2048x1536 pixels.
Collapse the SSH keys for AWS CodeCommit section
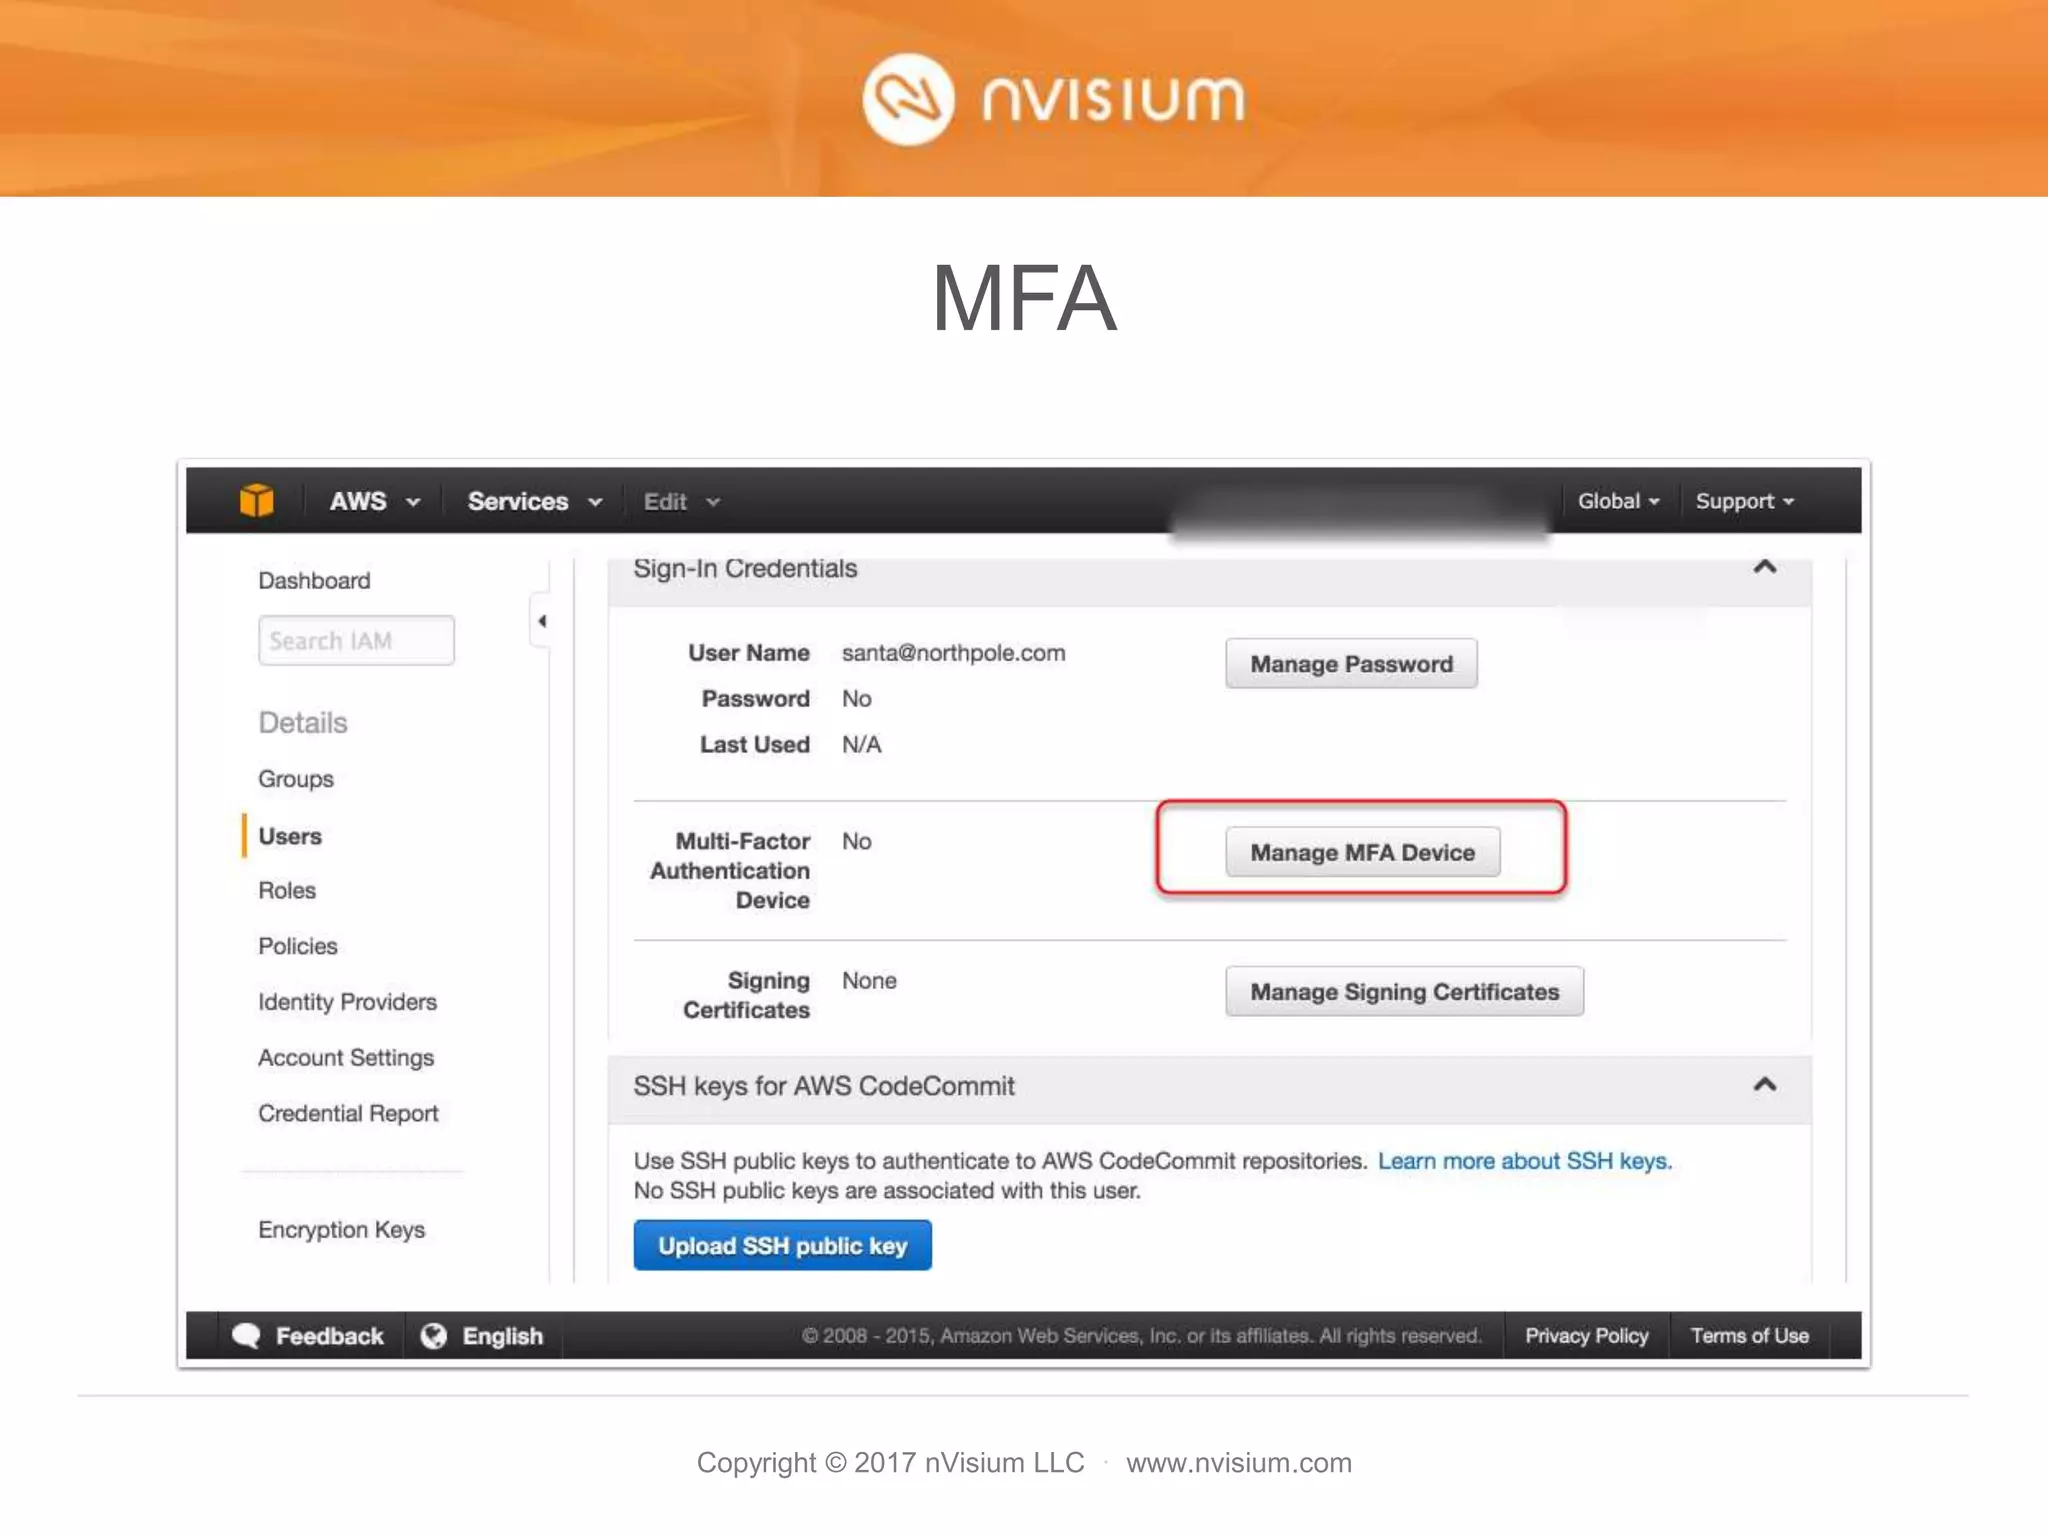tap(1764, 1085)
